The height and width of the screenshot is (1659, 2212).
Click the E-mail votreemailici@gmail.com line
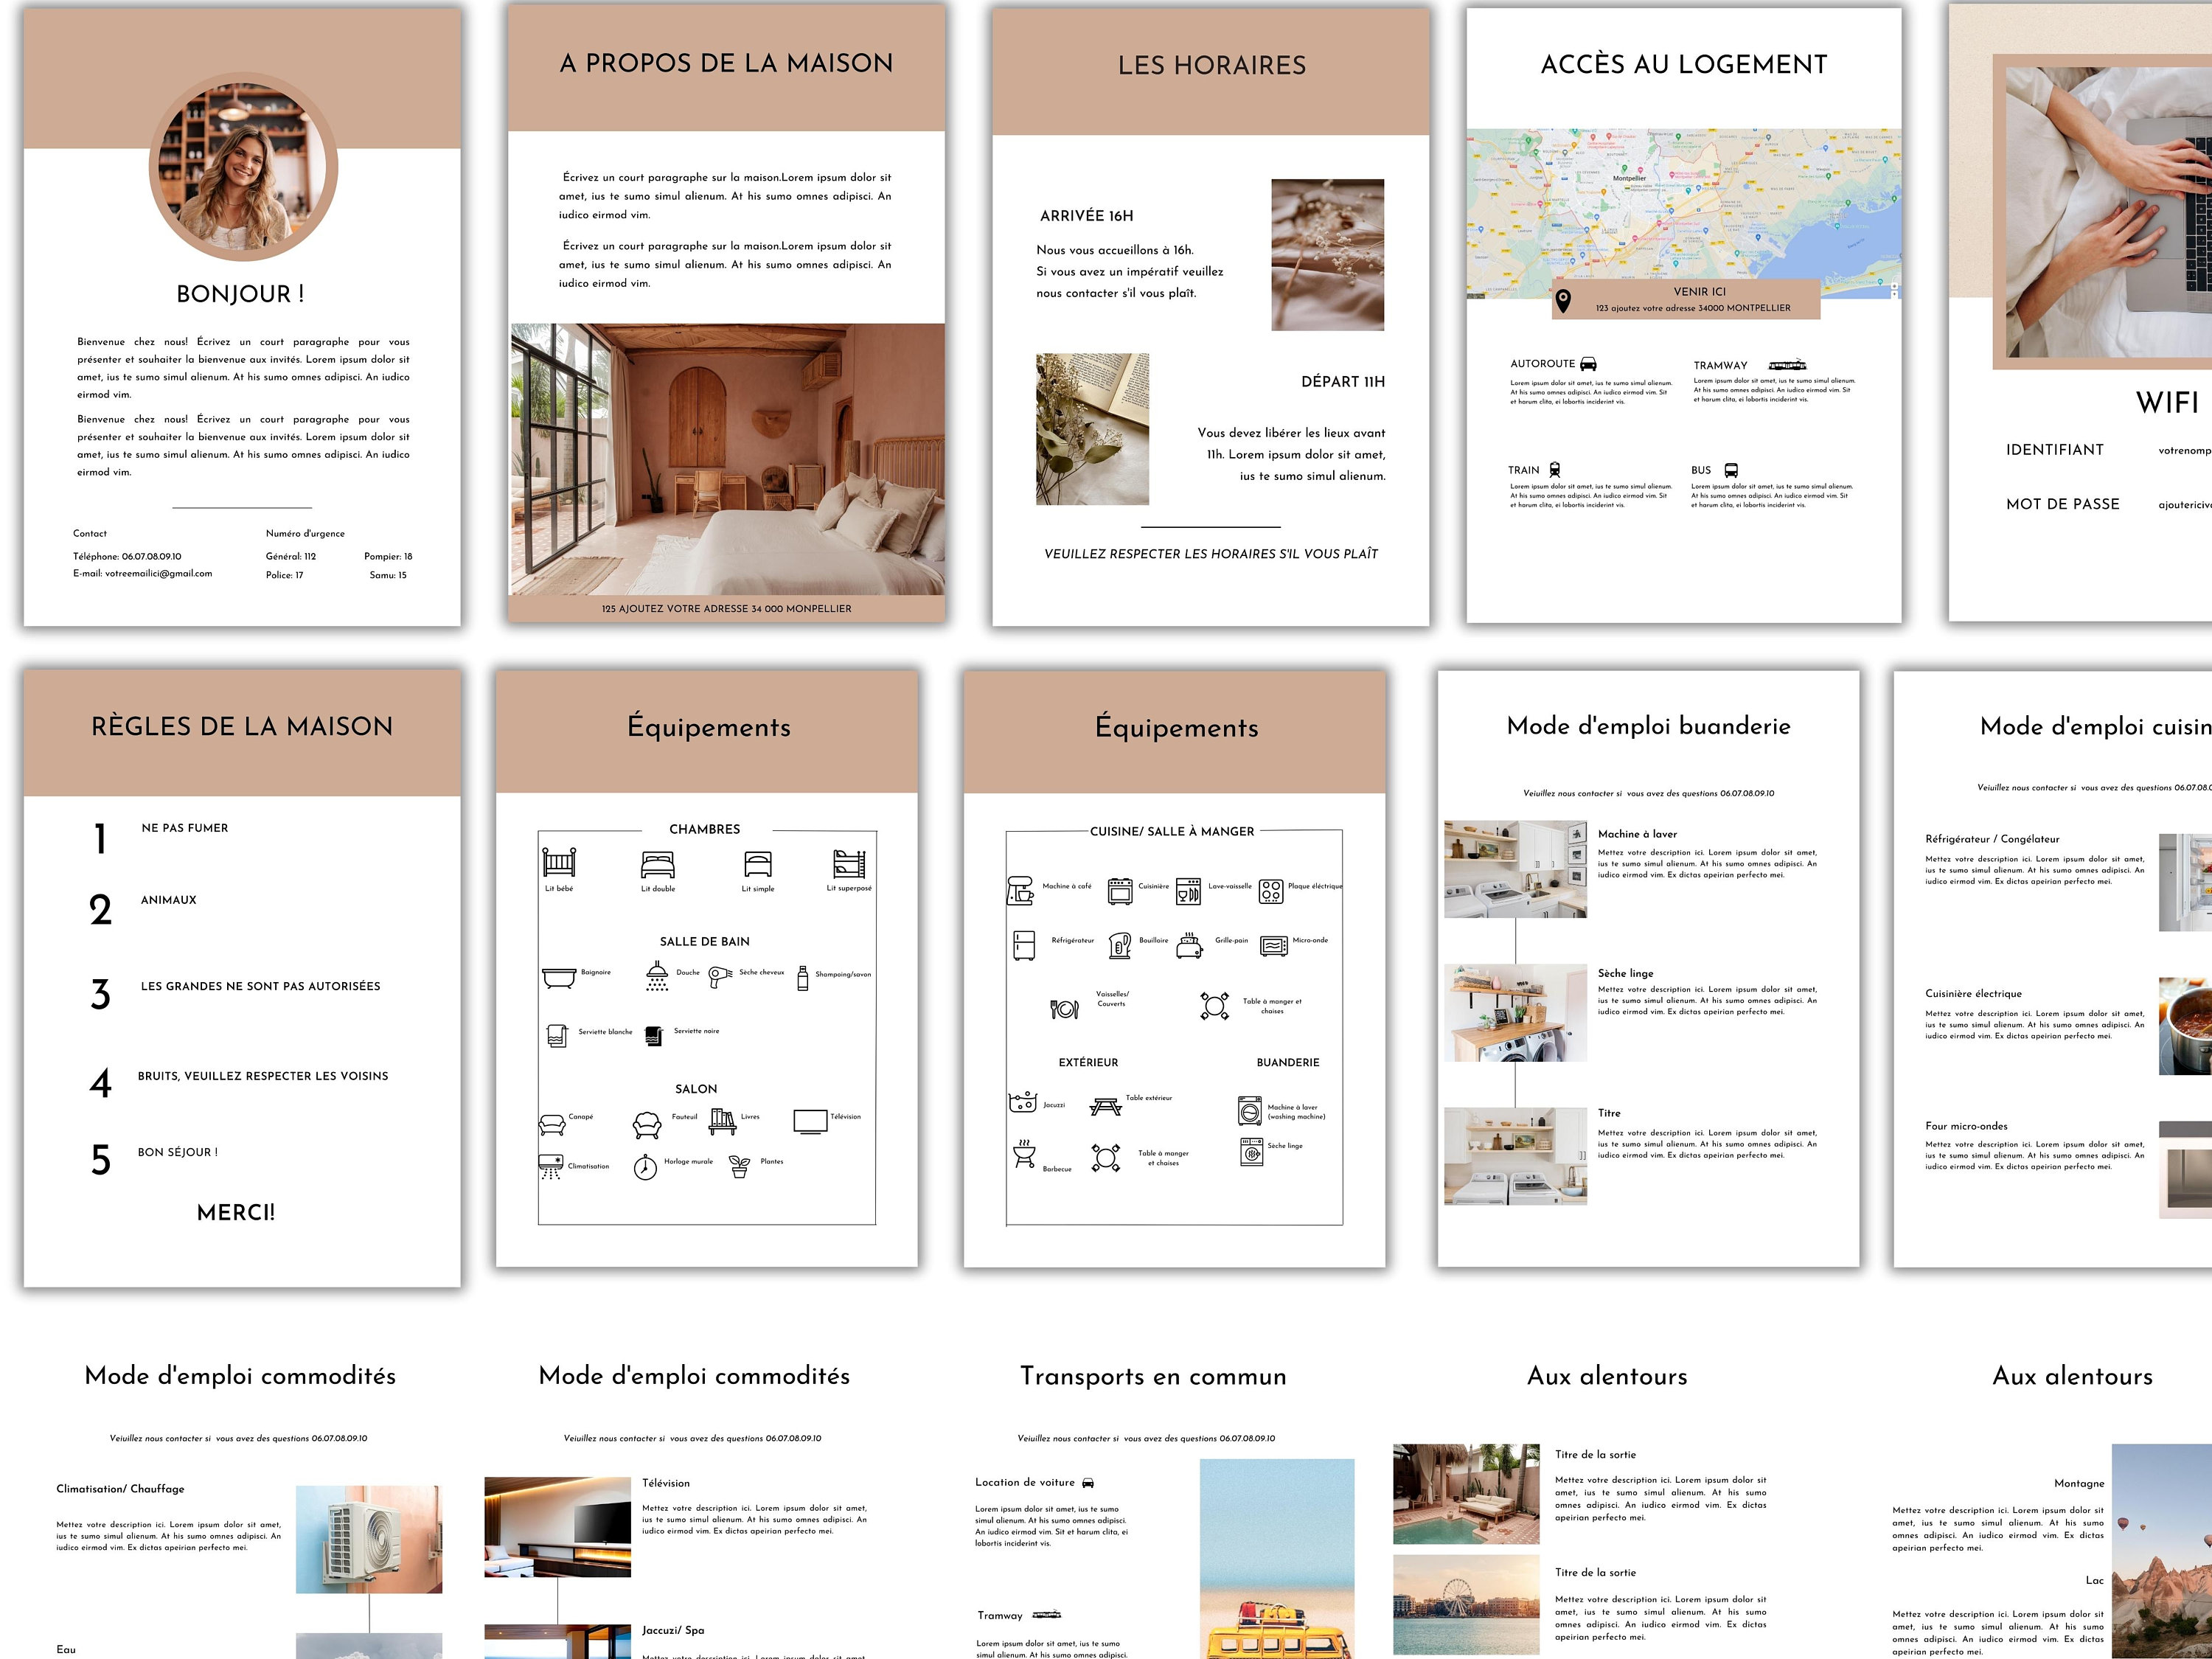[x=142, y=574]
